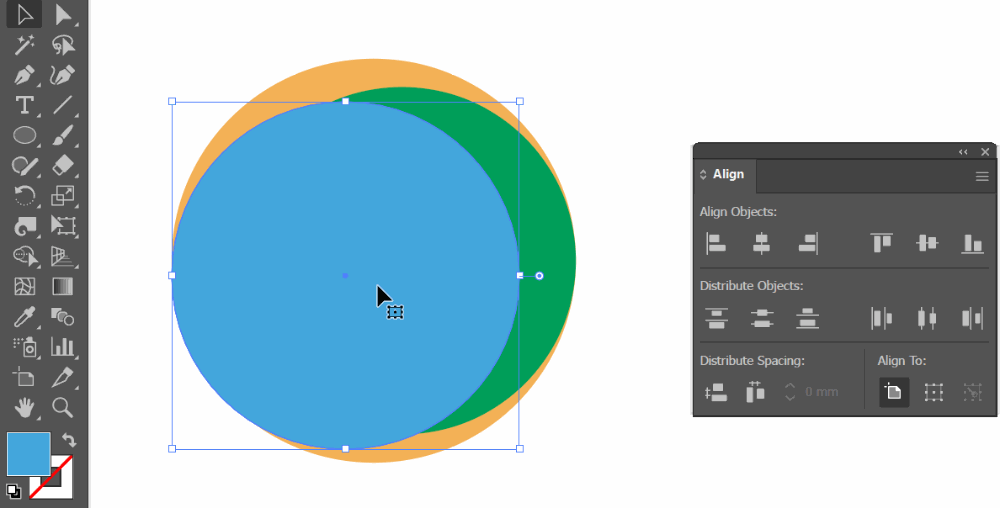
Task: Click the 0 mm spacing field
Action: pyautogui.click(x=821, y=392)
